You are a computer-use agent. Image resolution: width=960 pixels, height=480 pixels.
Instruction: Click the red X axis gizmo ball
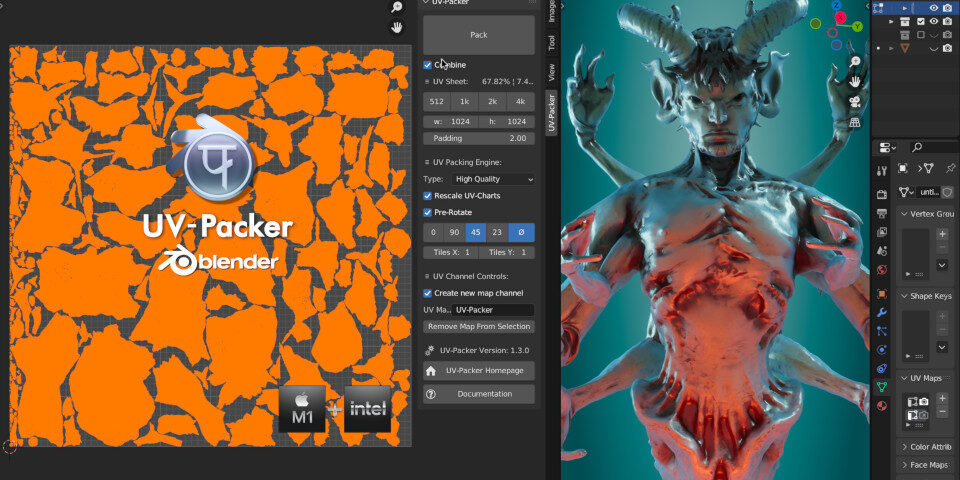(841, 17)
